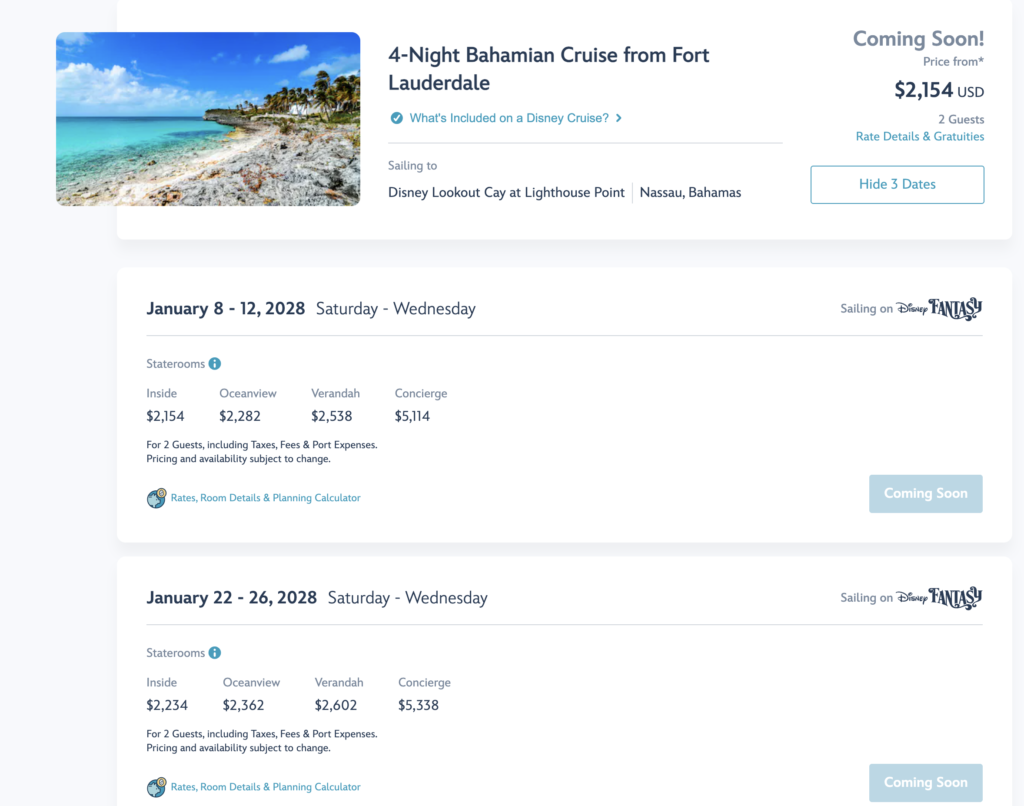Collapse sailings with Hide 3 Dates button

897,184
